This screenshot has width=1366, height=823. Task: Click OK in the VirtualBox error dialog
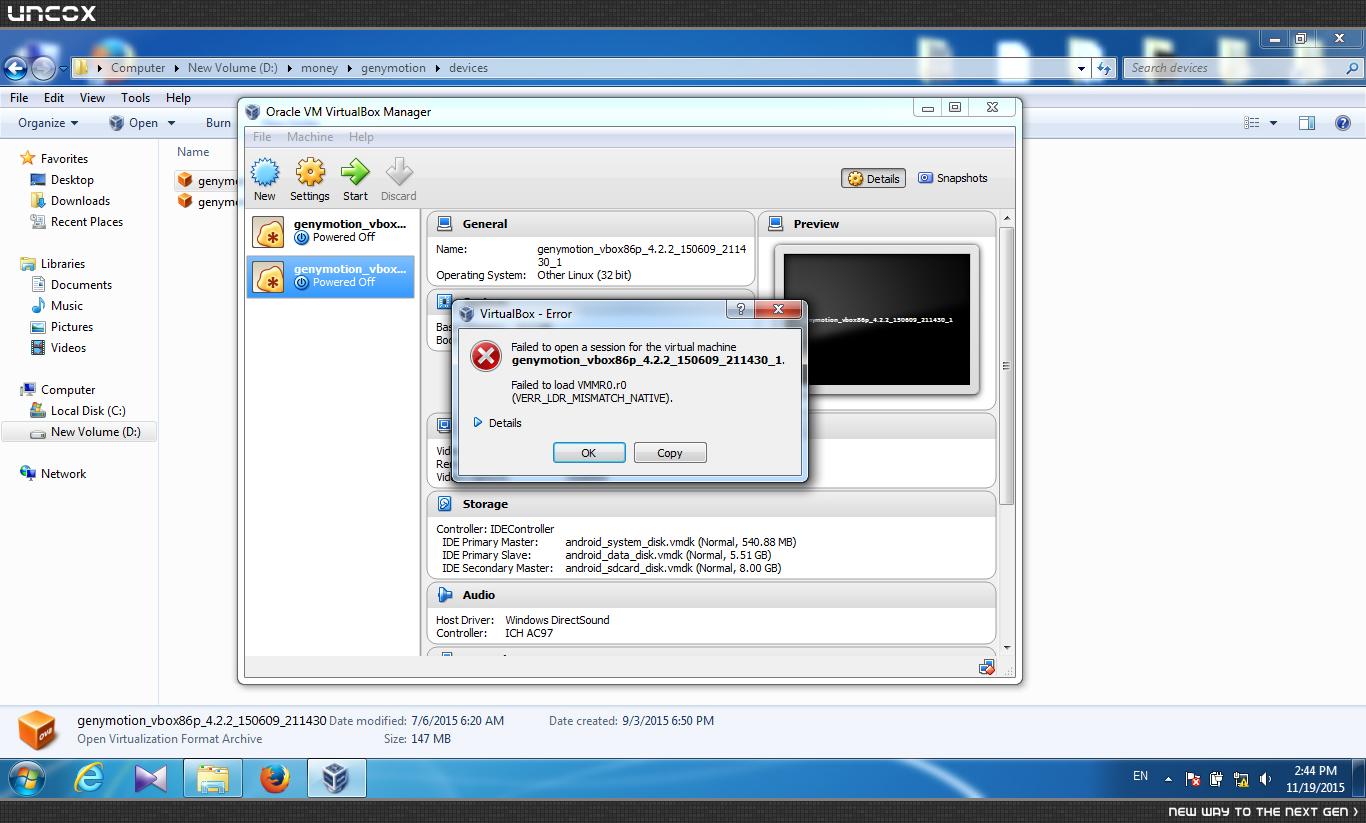pyautogui.click(x=589, y=453)
